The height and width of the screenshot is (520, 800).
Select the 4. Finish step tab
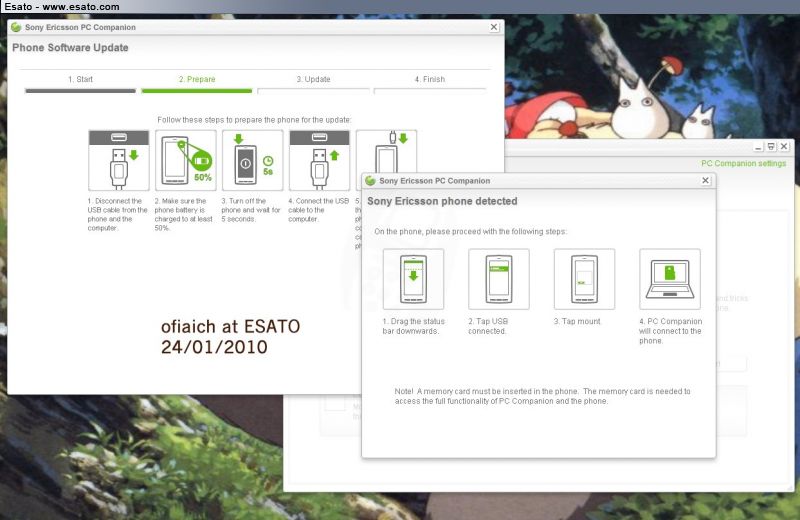click(430, 79)
